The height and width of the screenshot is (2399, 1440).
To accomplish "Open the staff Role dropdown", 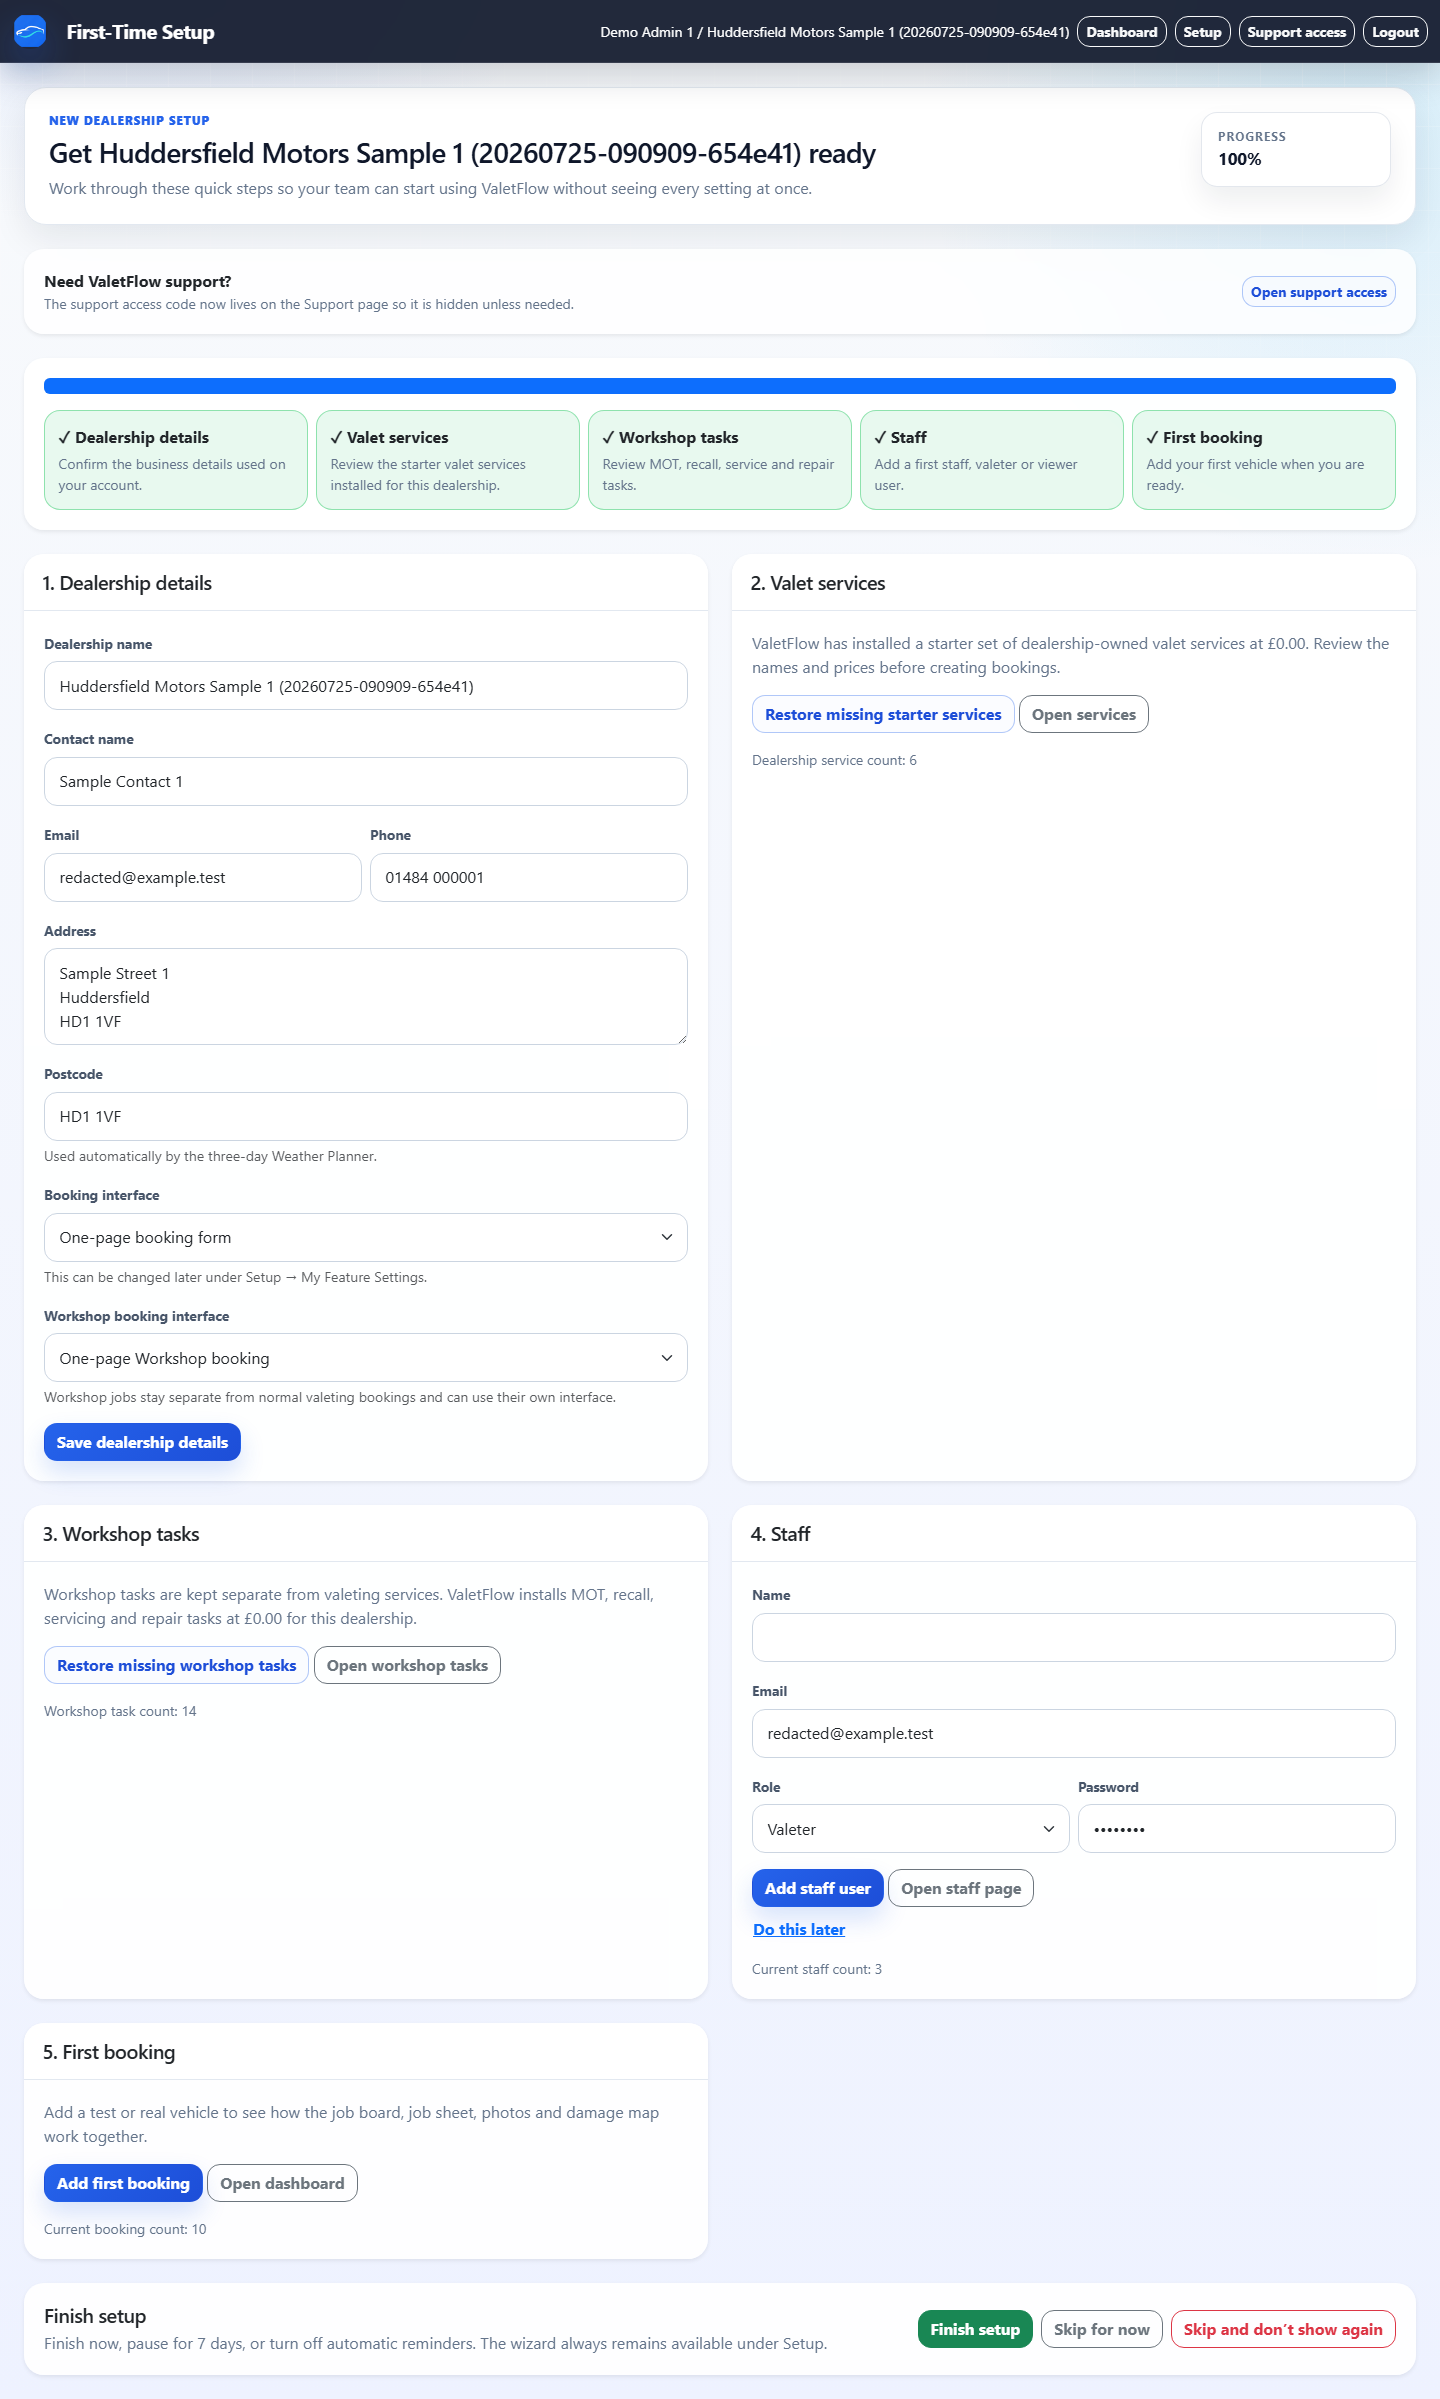I will (911, 1829).
